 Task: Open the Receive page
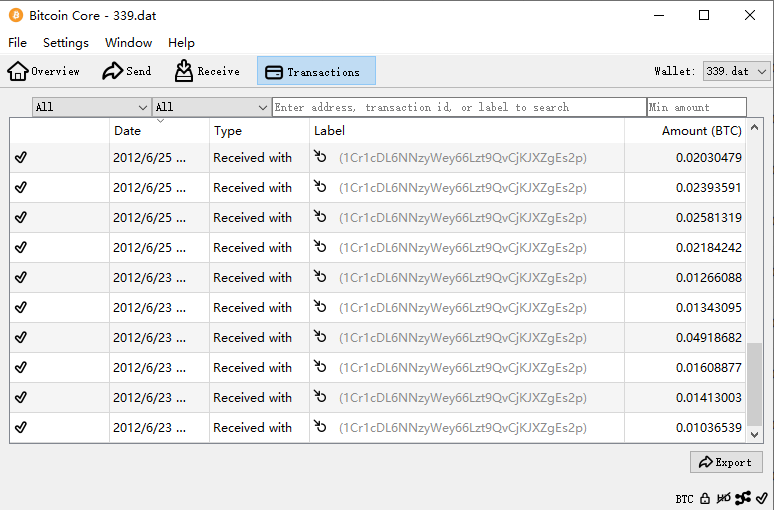coord(207,71)
